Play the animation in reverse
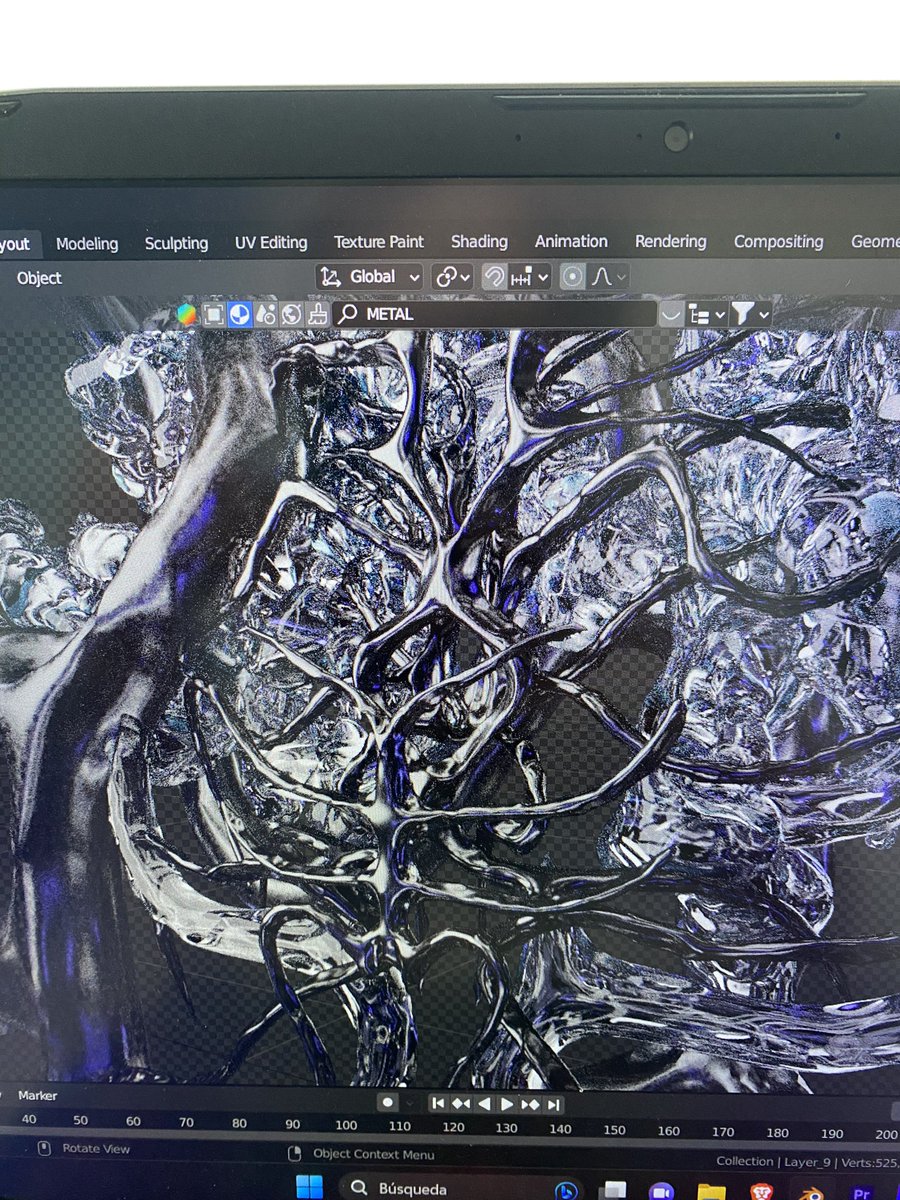 (x=484, y=1103)
